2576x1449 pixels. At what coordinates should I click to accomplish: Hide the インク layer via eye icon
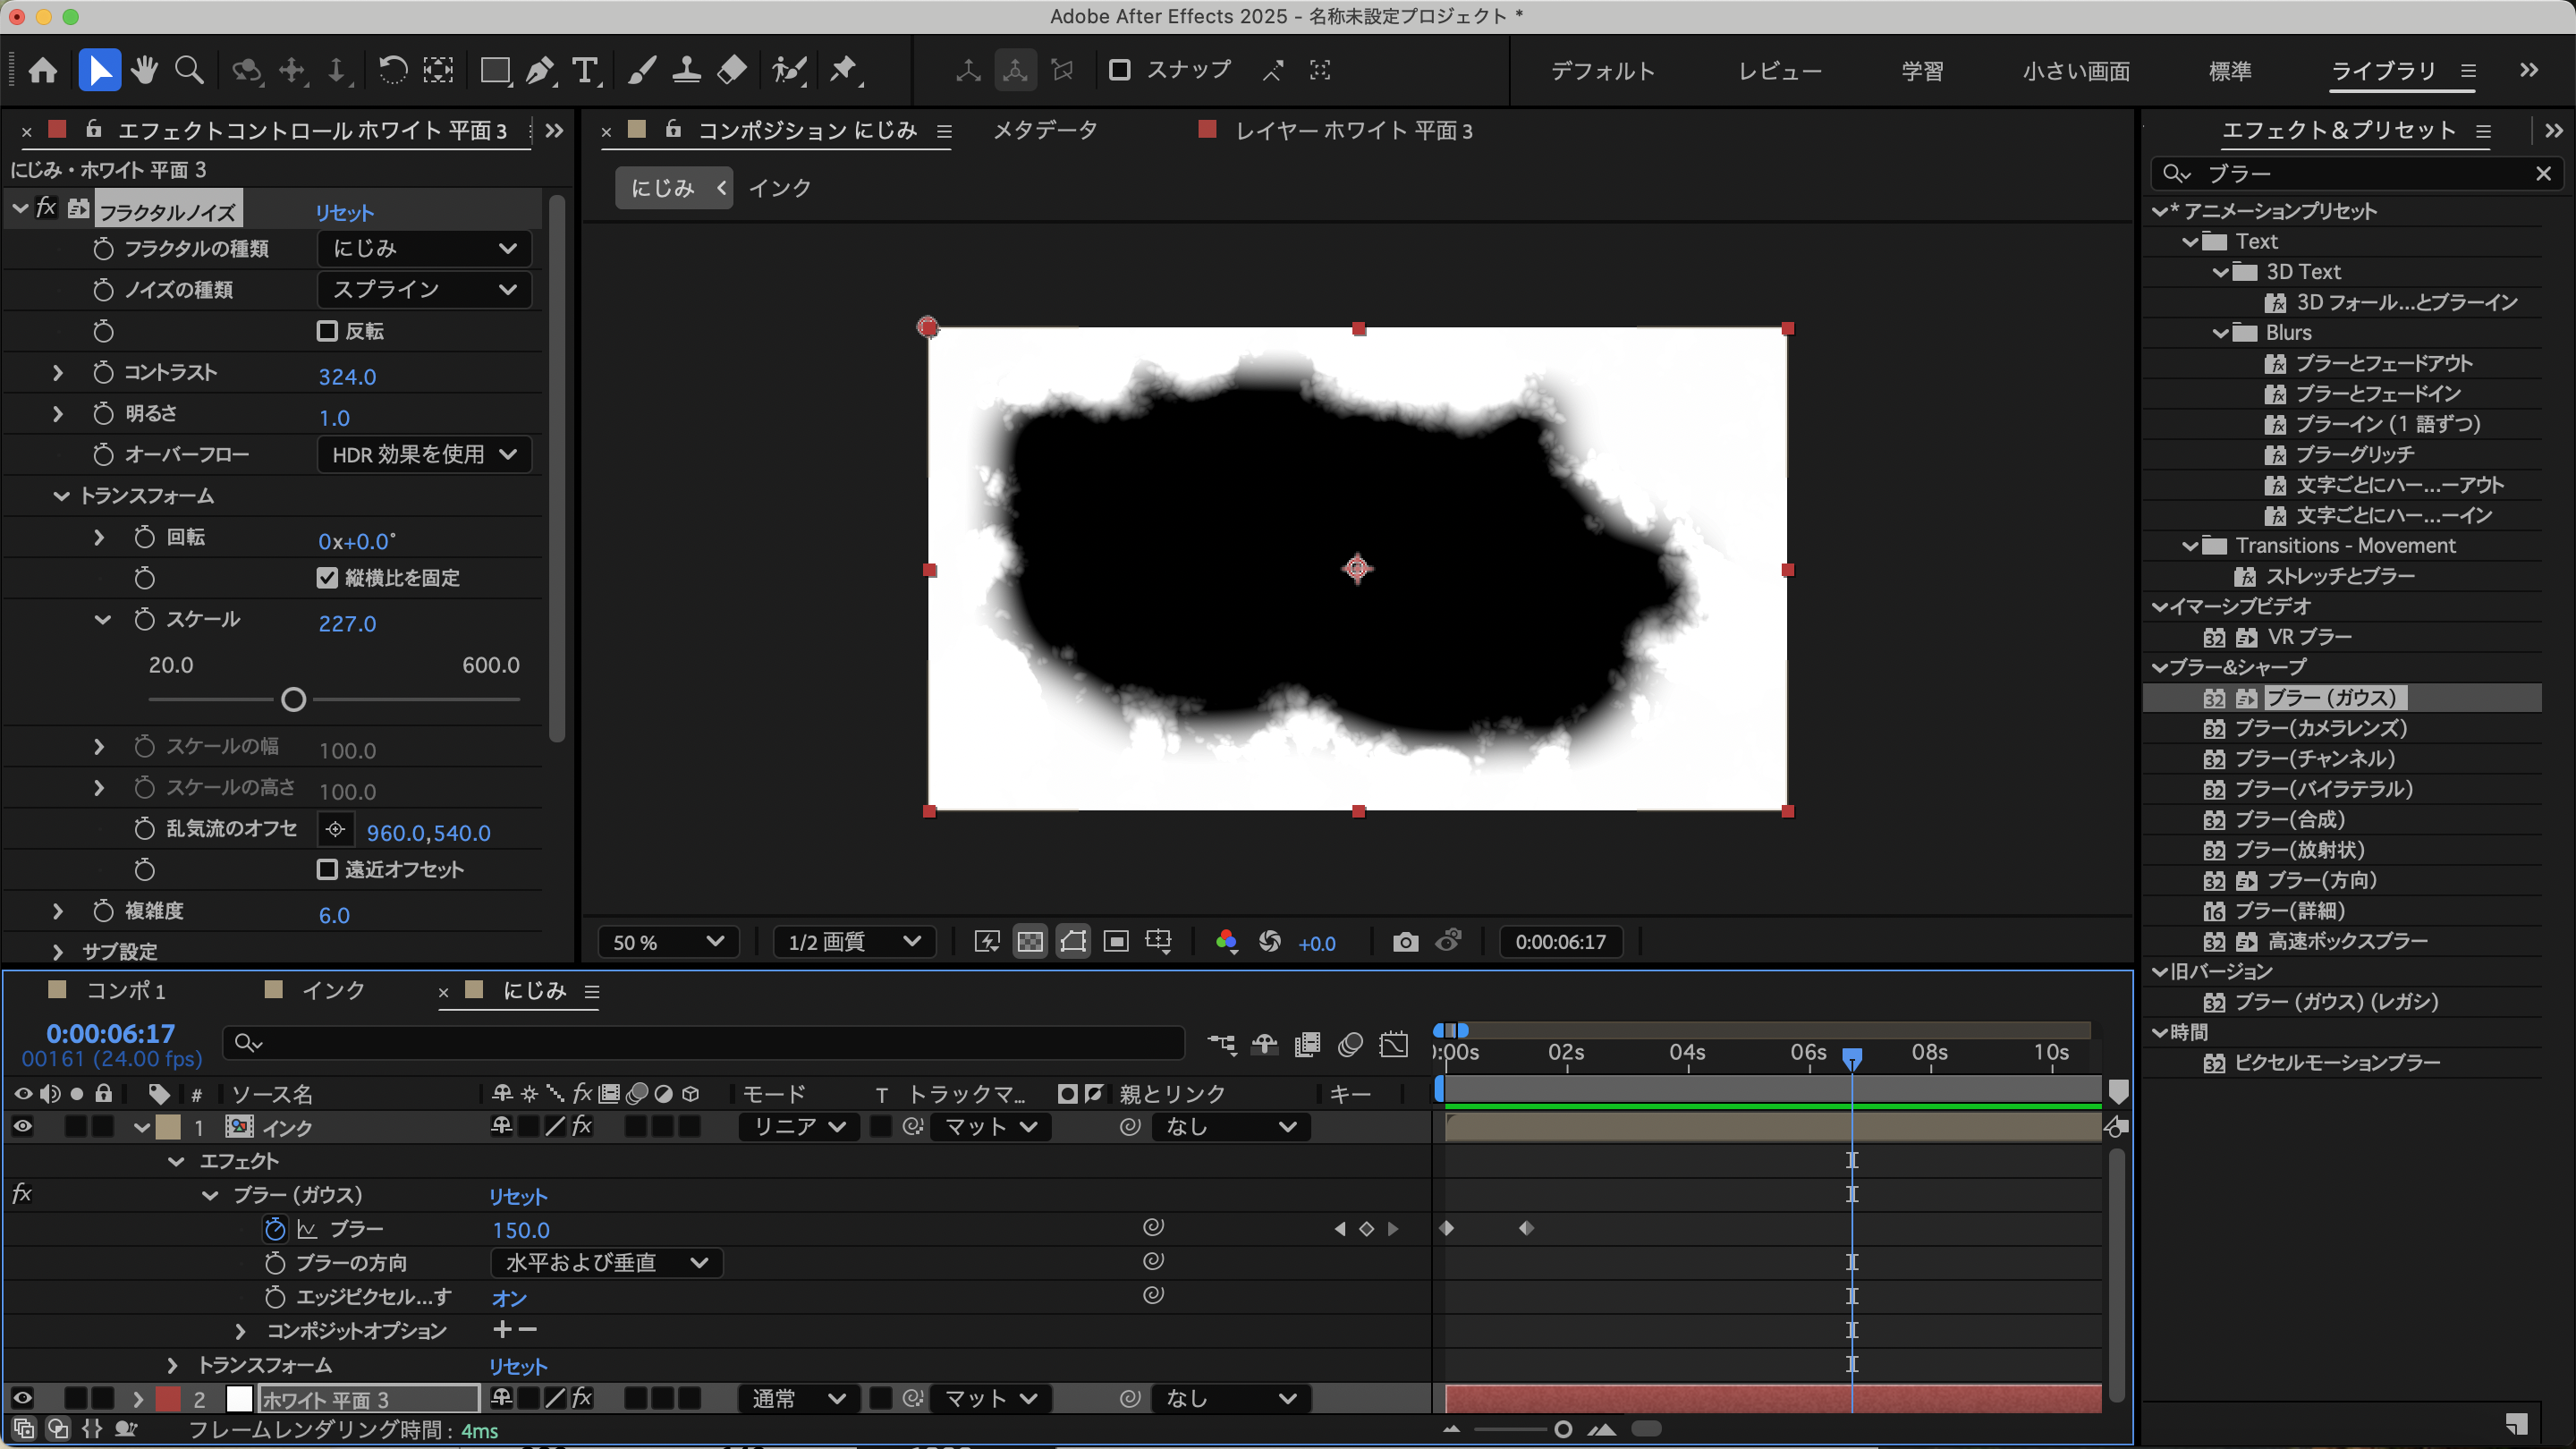pos(22,1127)
